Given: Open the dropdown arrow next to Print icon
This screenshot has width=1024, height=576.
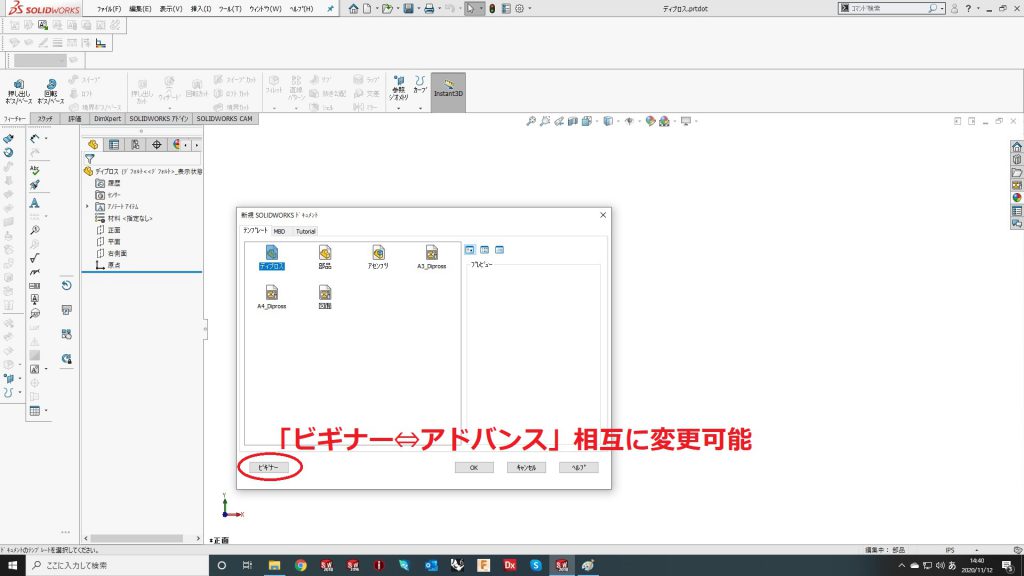Looking at the screenshot, I should point(439,8).
